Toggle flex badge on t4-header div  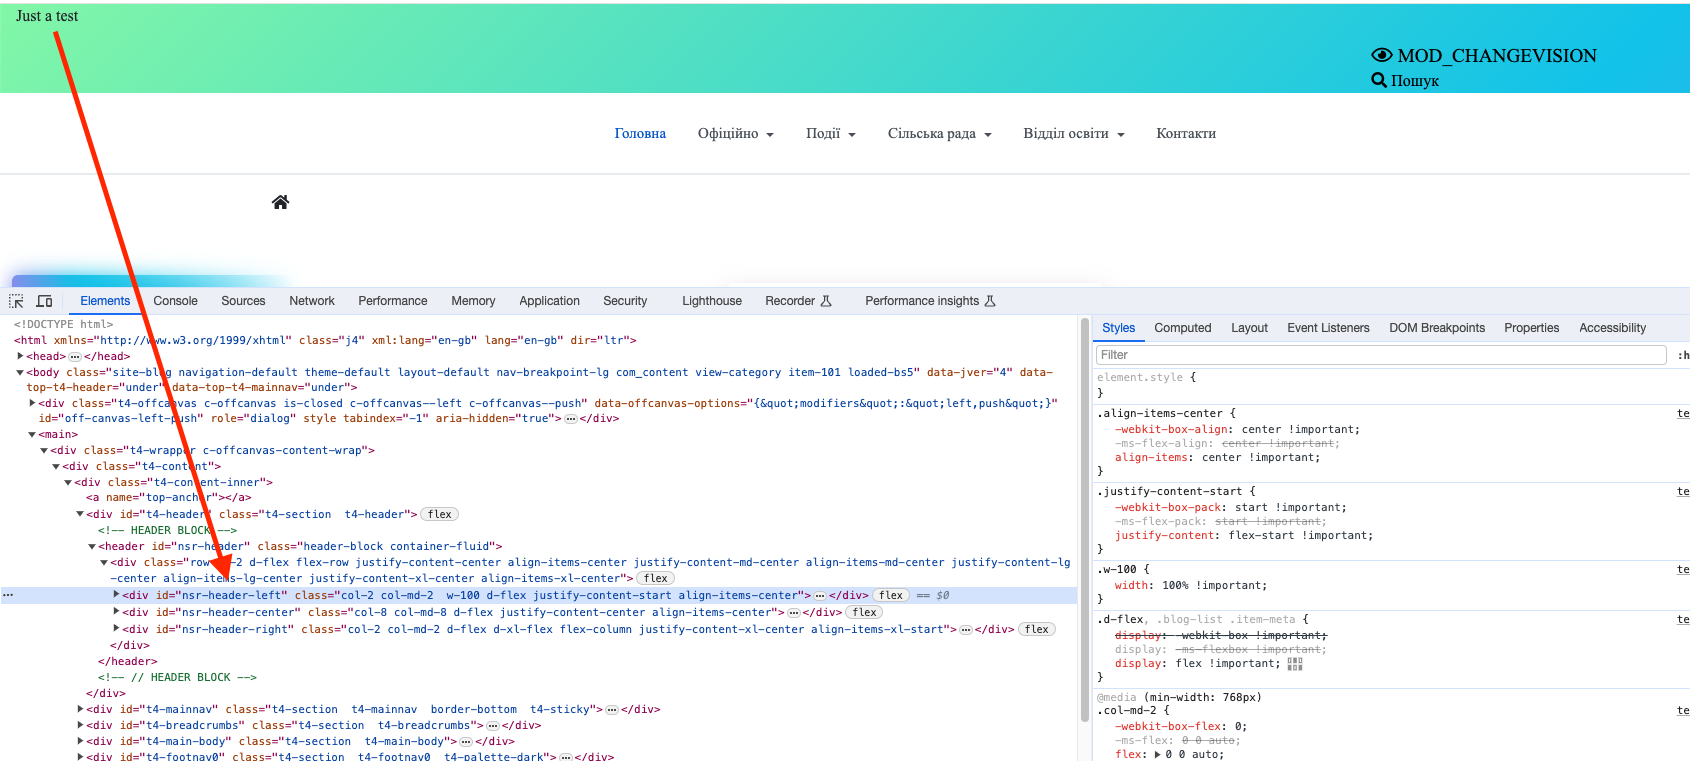(440, 514)
